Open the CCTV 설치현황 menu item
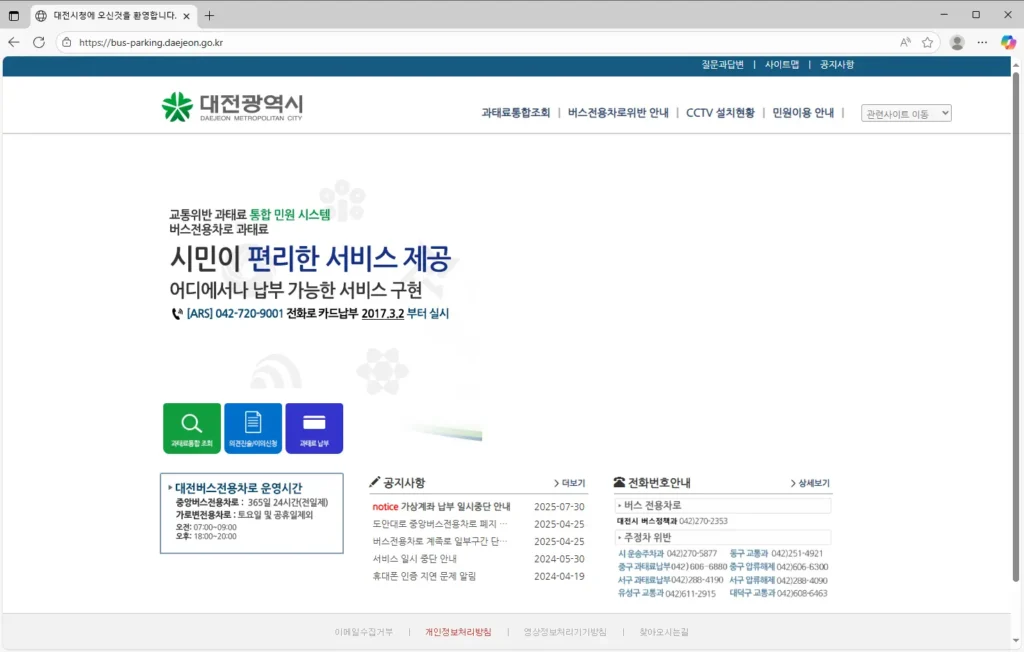Screen dimensions: 1024x652 click(720, 113)
